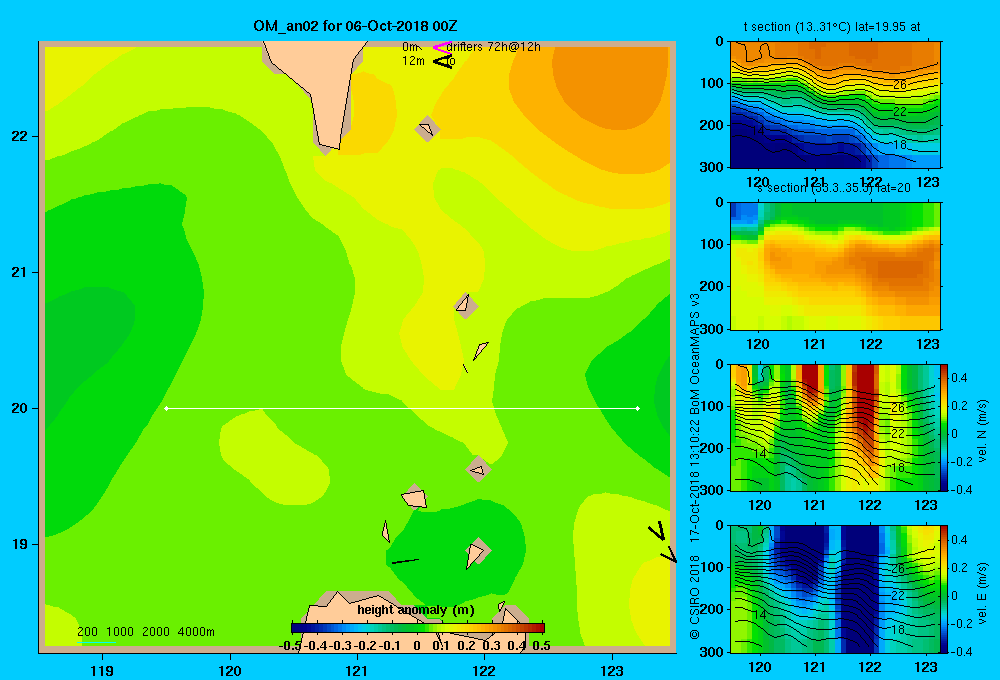The image size is (1000, 680).
Task: Click latitude label '20' on main map axis
Action: coord(20,408)
